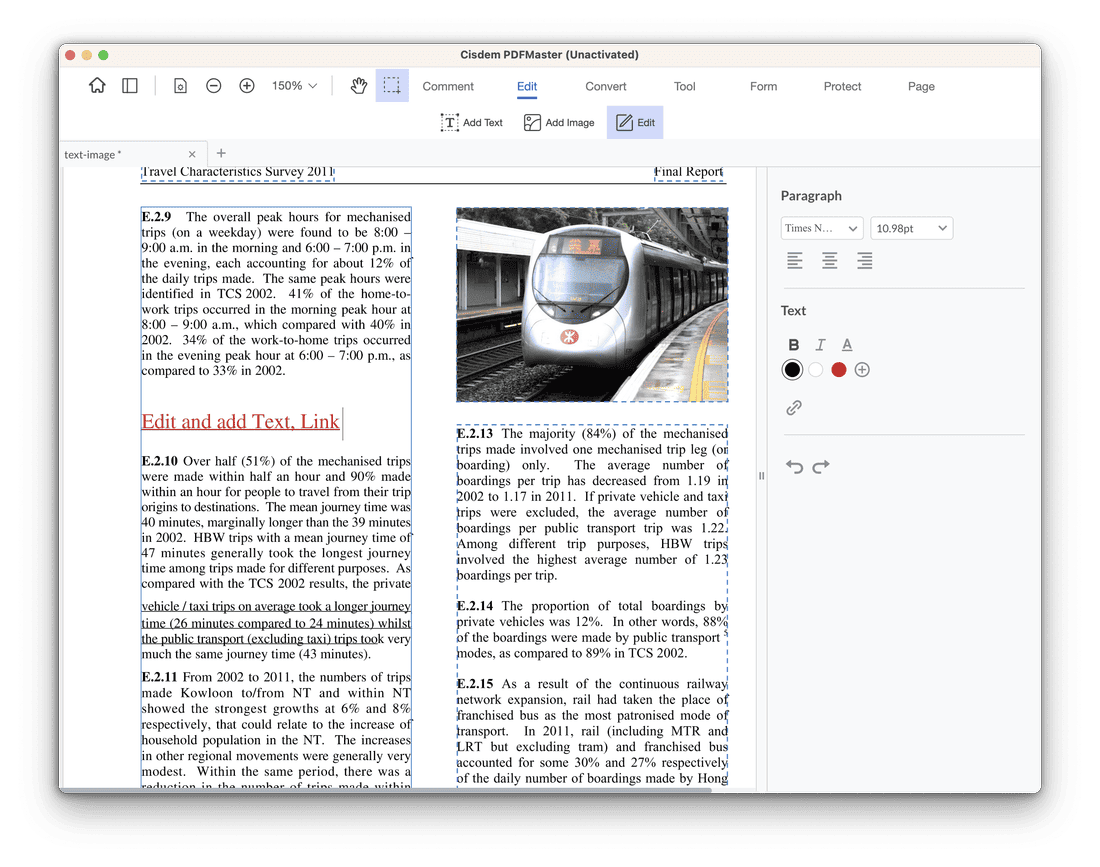
Task: Choose the black text color swatch
Action: coord(792,370)
